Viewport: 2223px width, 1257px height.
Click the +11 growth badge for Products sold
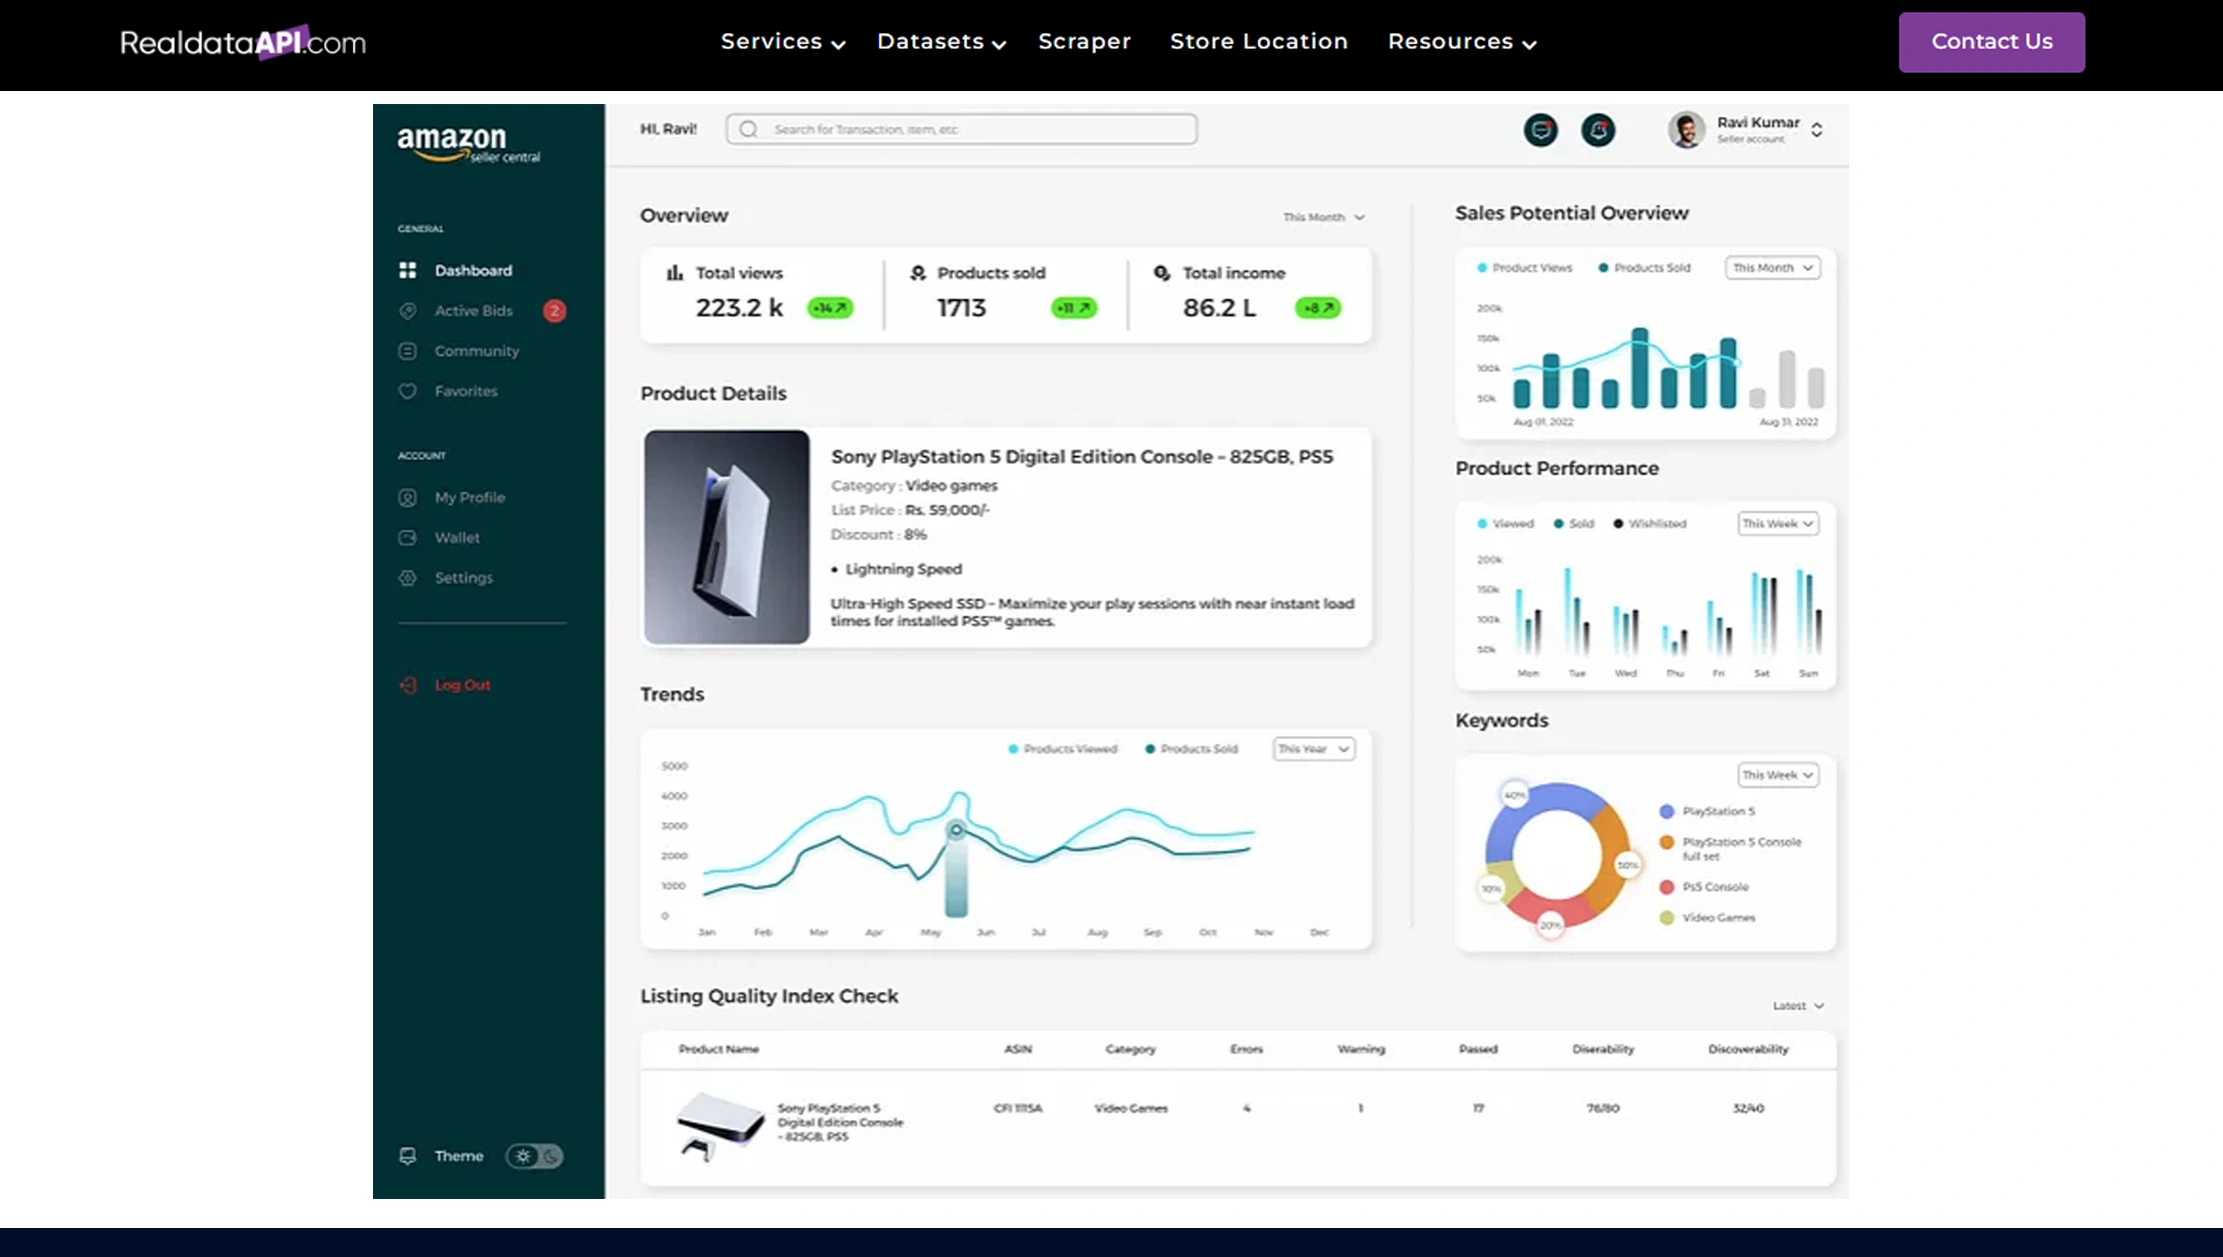click(1074, 308)
